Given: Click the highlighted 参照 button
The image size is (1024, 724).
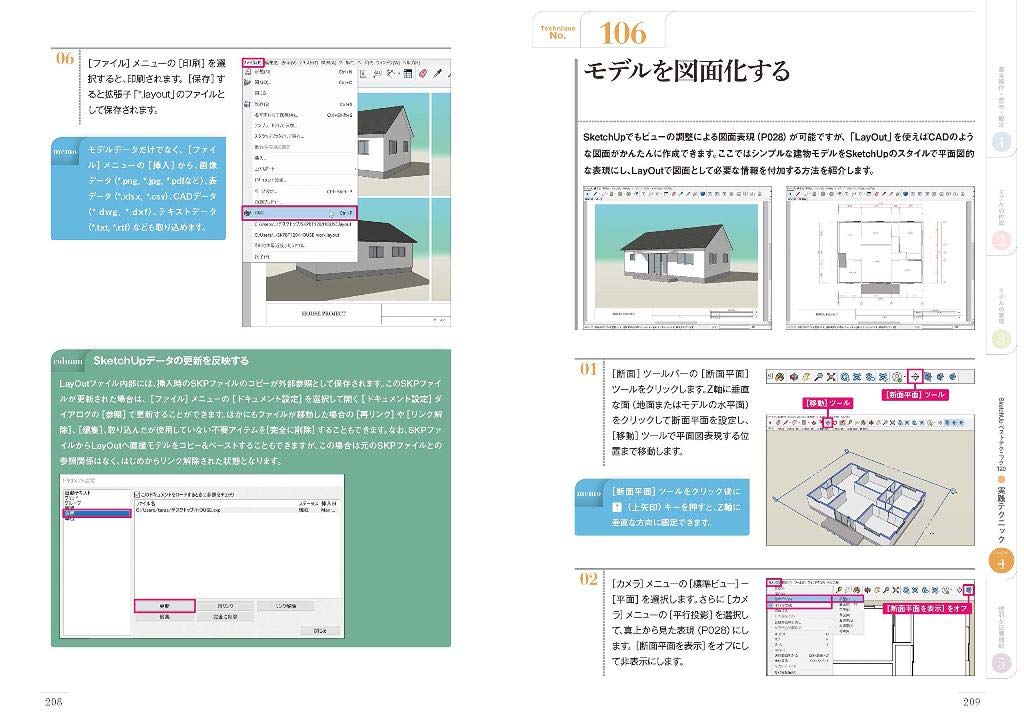Looking at the screenshot, I should click(x=166, y=605).
